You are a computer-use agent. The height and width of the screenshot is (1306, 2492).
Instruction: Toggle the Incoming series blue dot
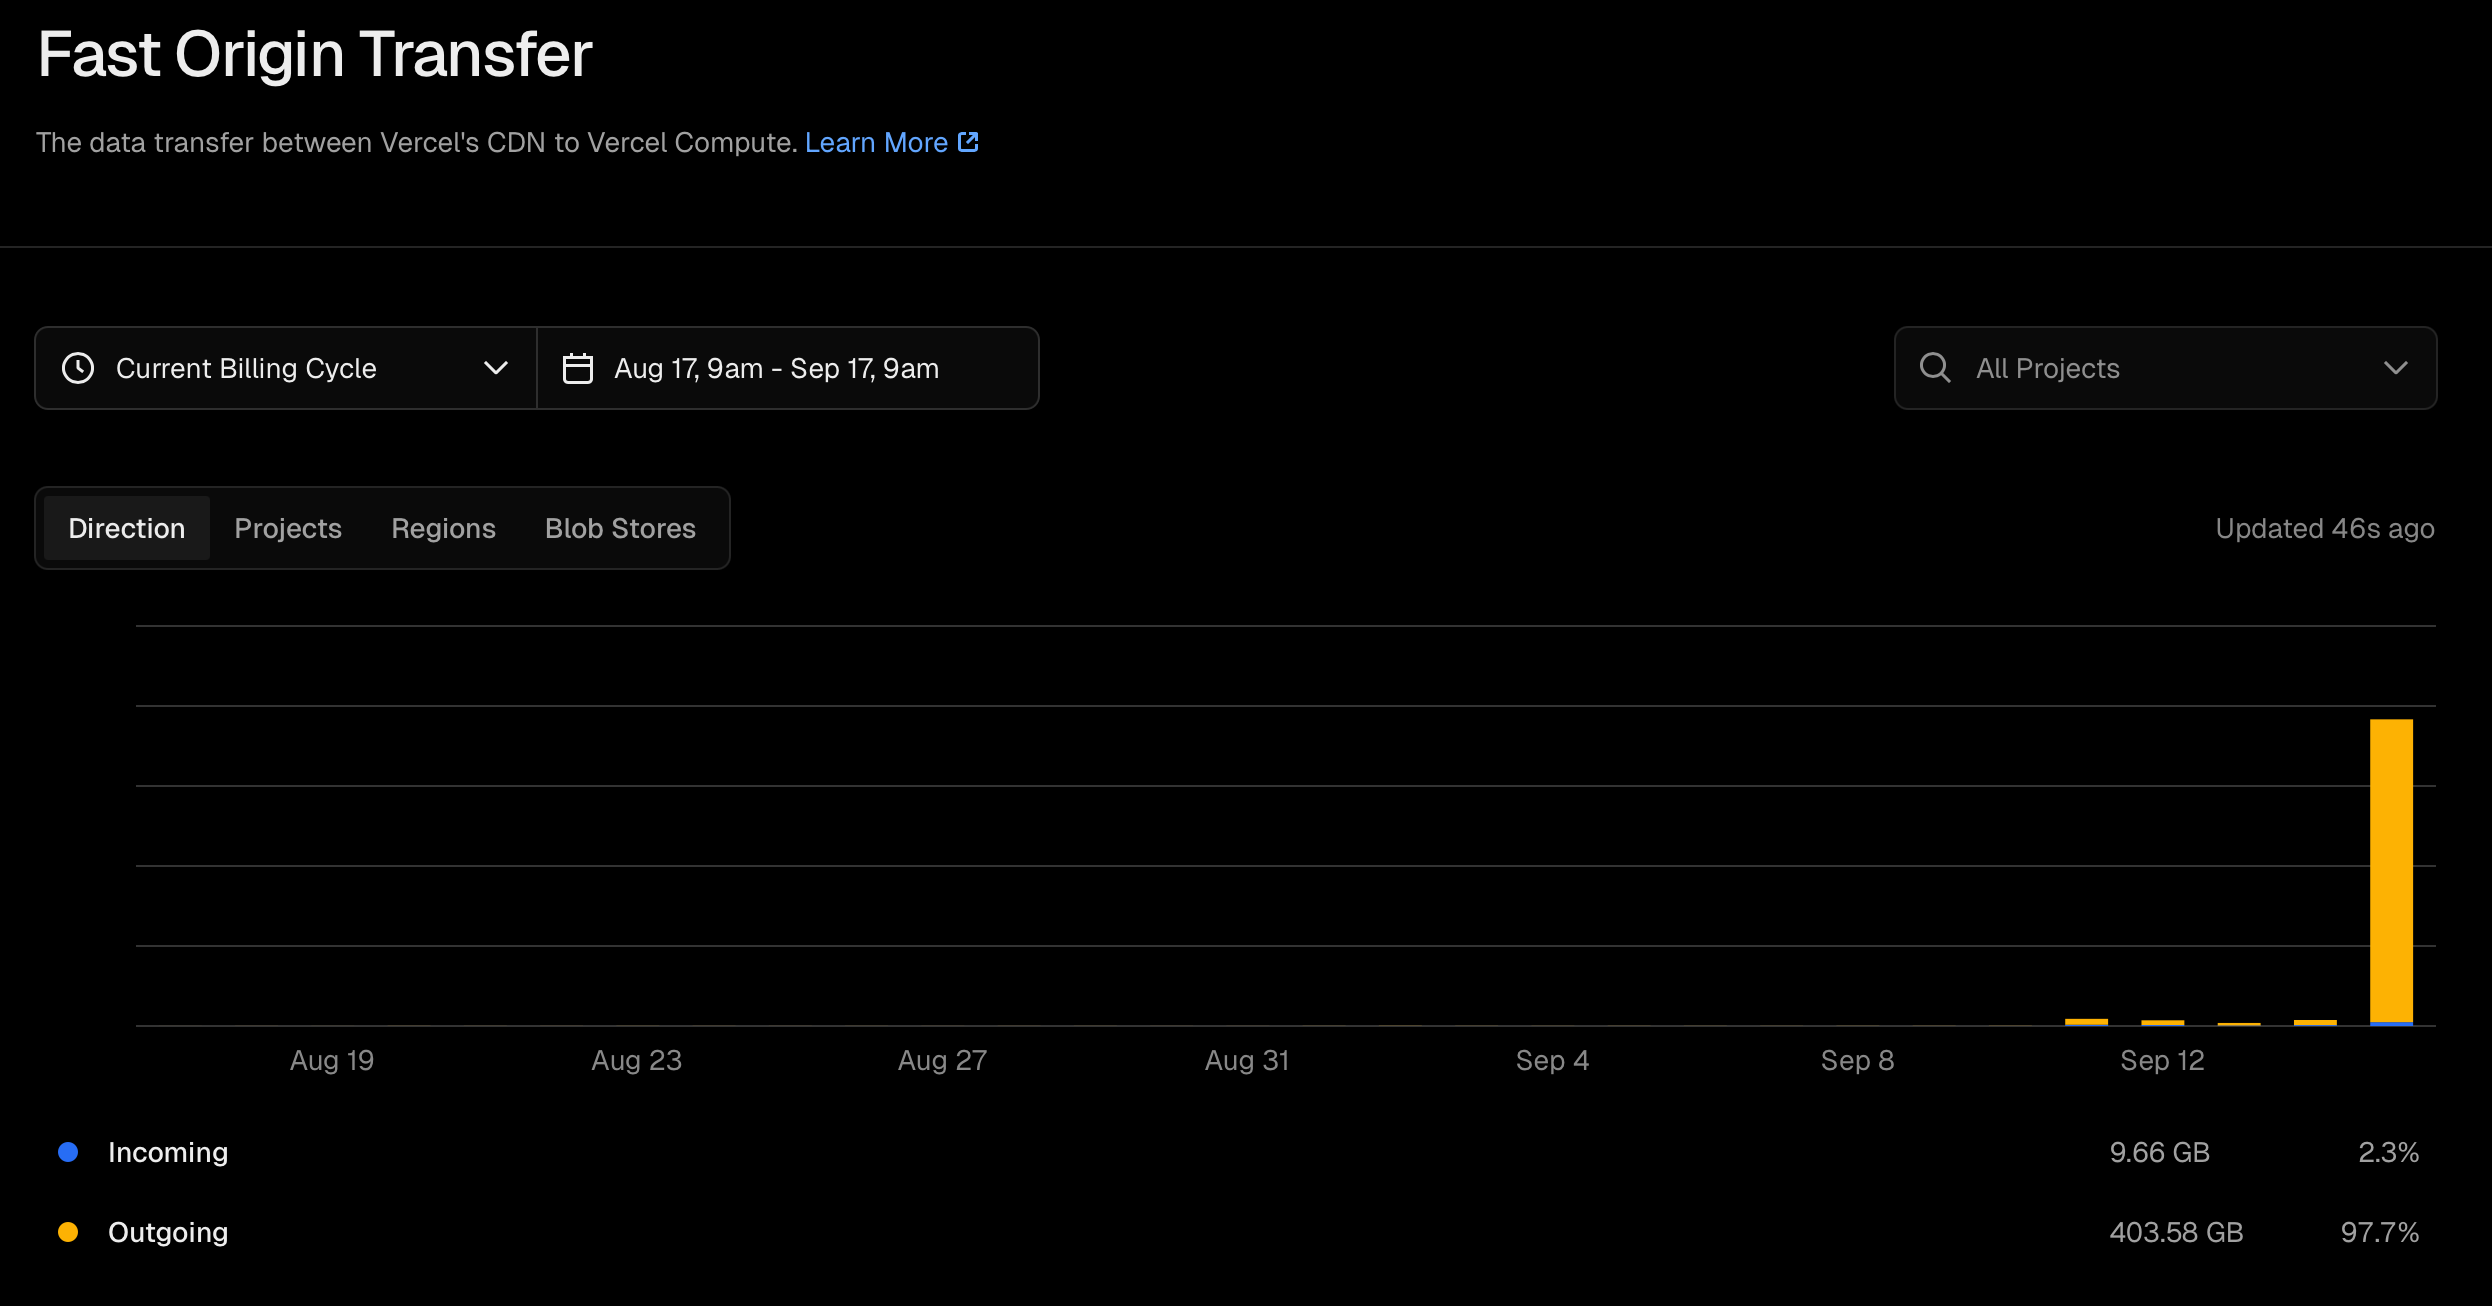[x=68, y=1152]
